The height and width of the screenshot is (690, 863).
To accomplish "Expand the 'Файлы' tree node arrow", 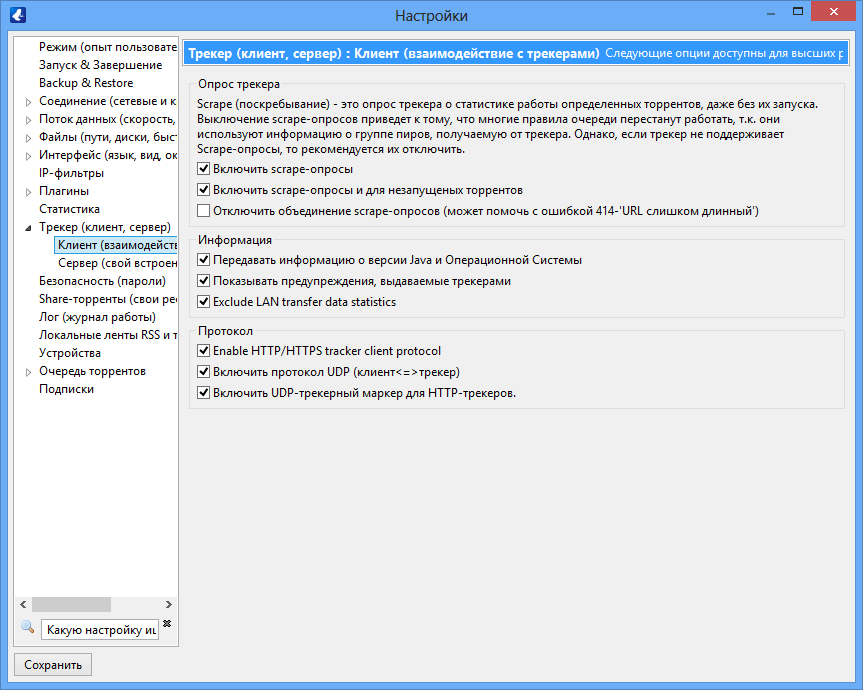I will pyautogui.click(x=29, y=138).
